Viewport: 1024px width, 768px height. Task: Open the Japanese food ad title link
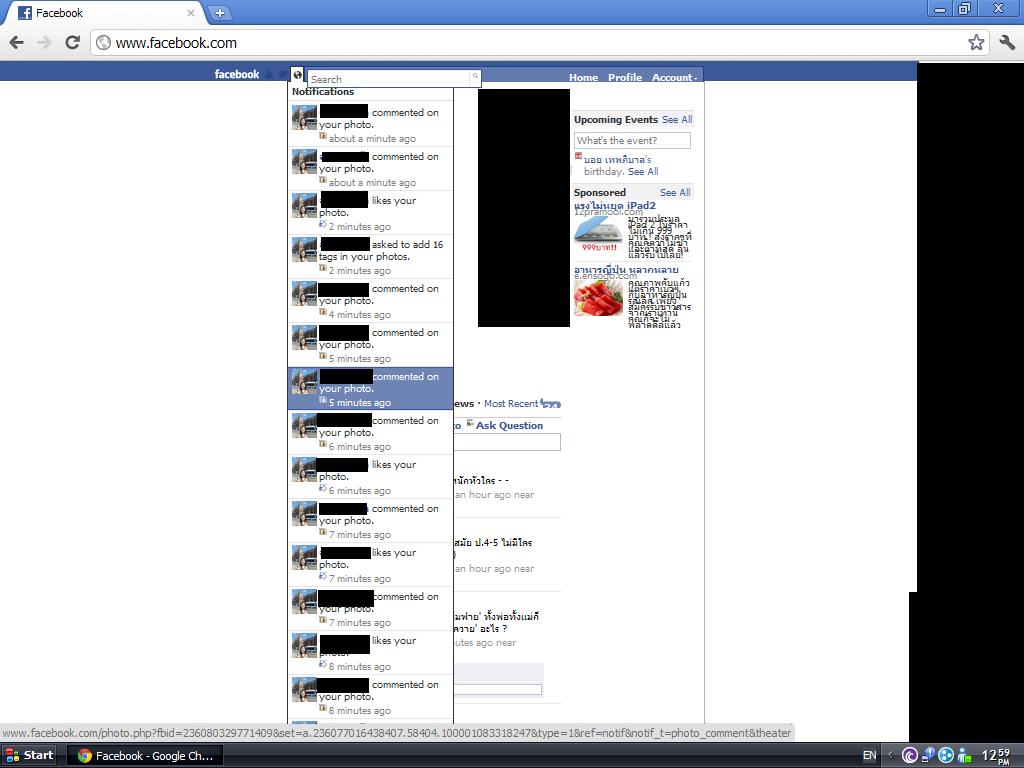point(626,269)
